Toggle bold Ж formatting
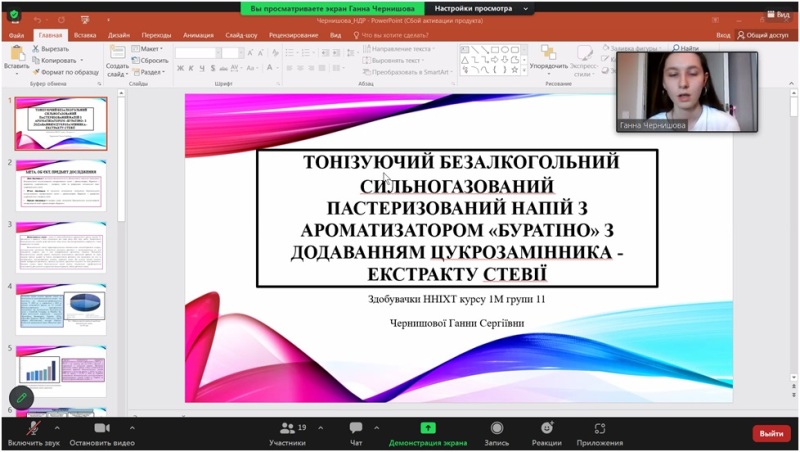The width and height of the screenshot is (800, 452). coord(180,68)
